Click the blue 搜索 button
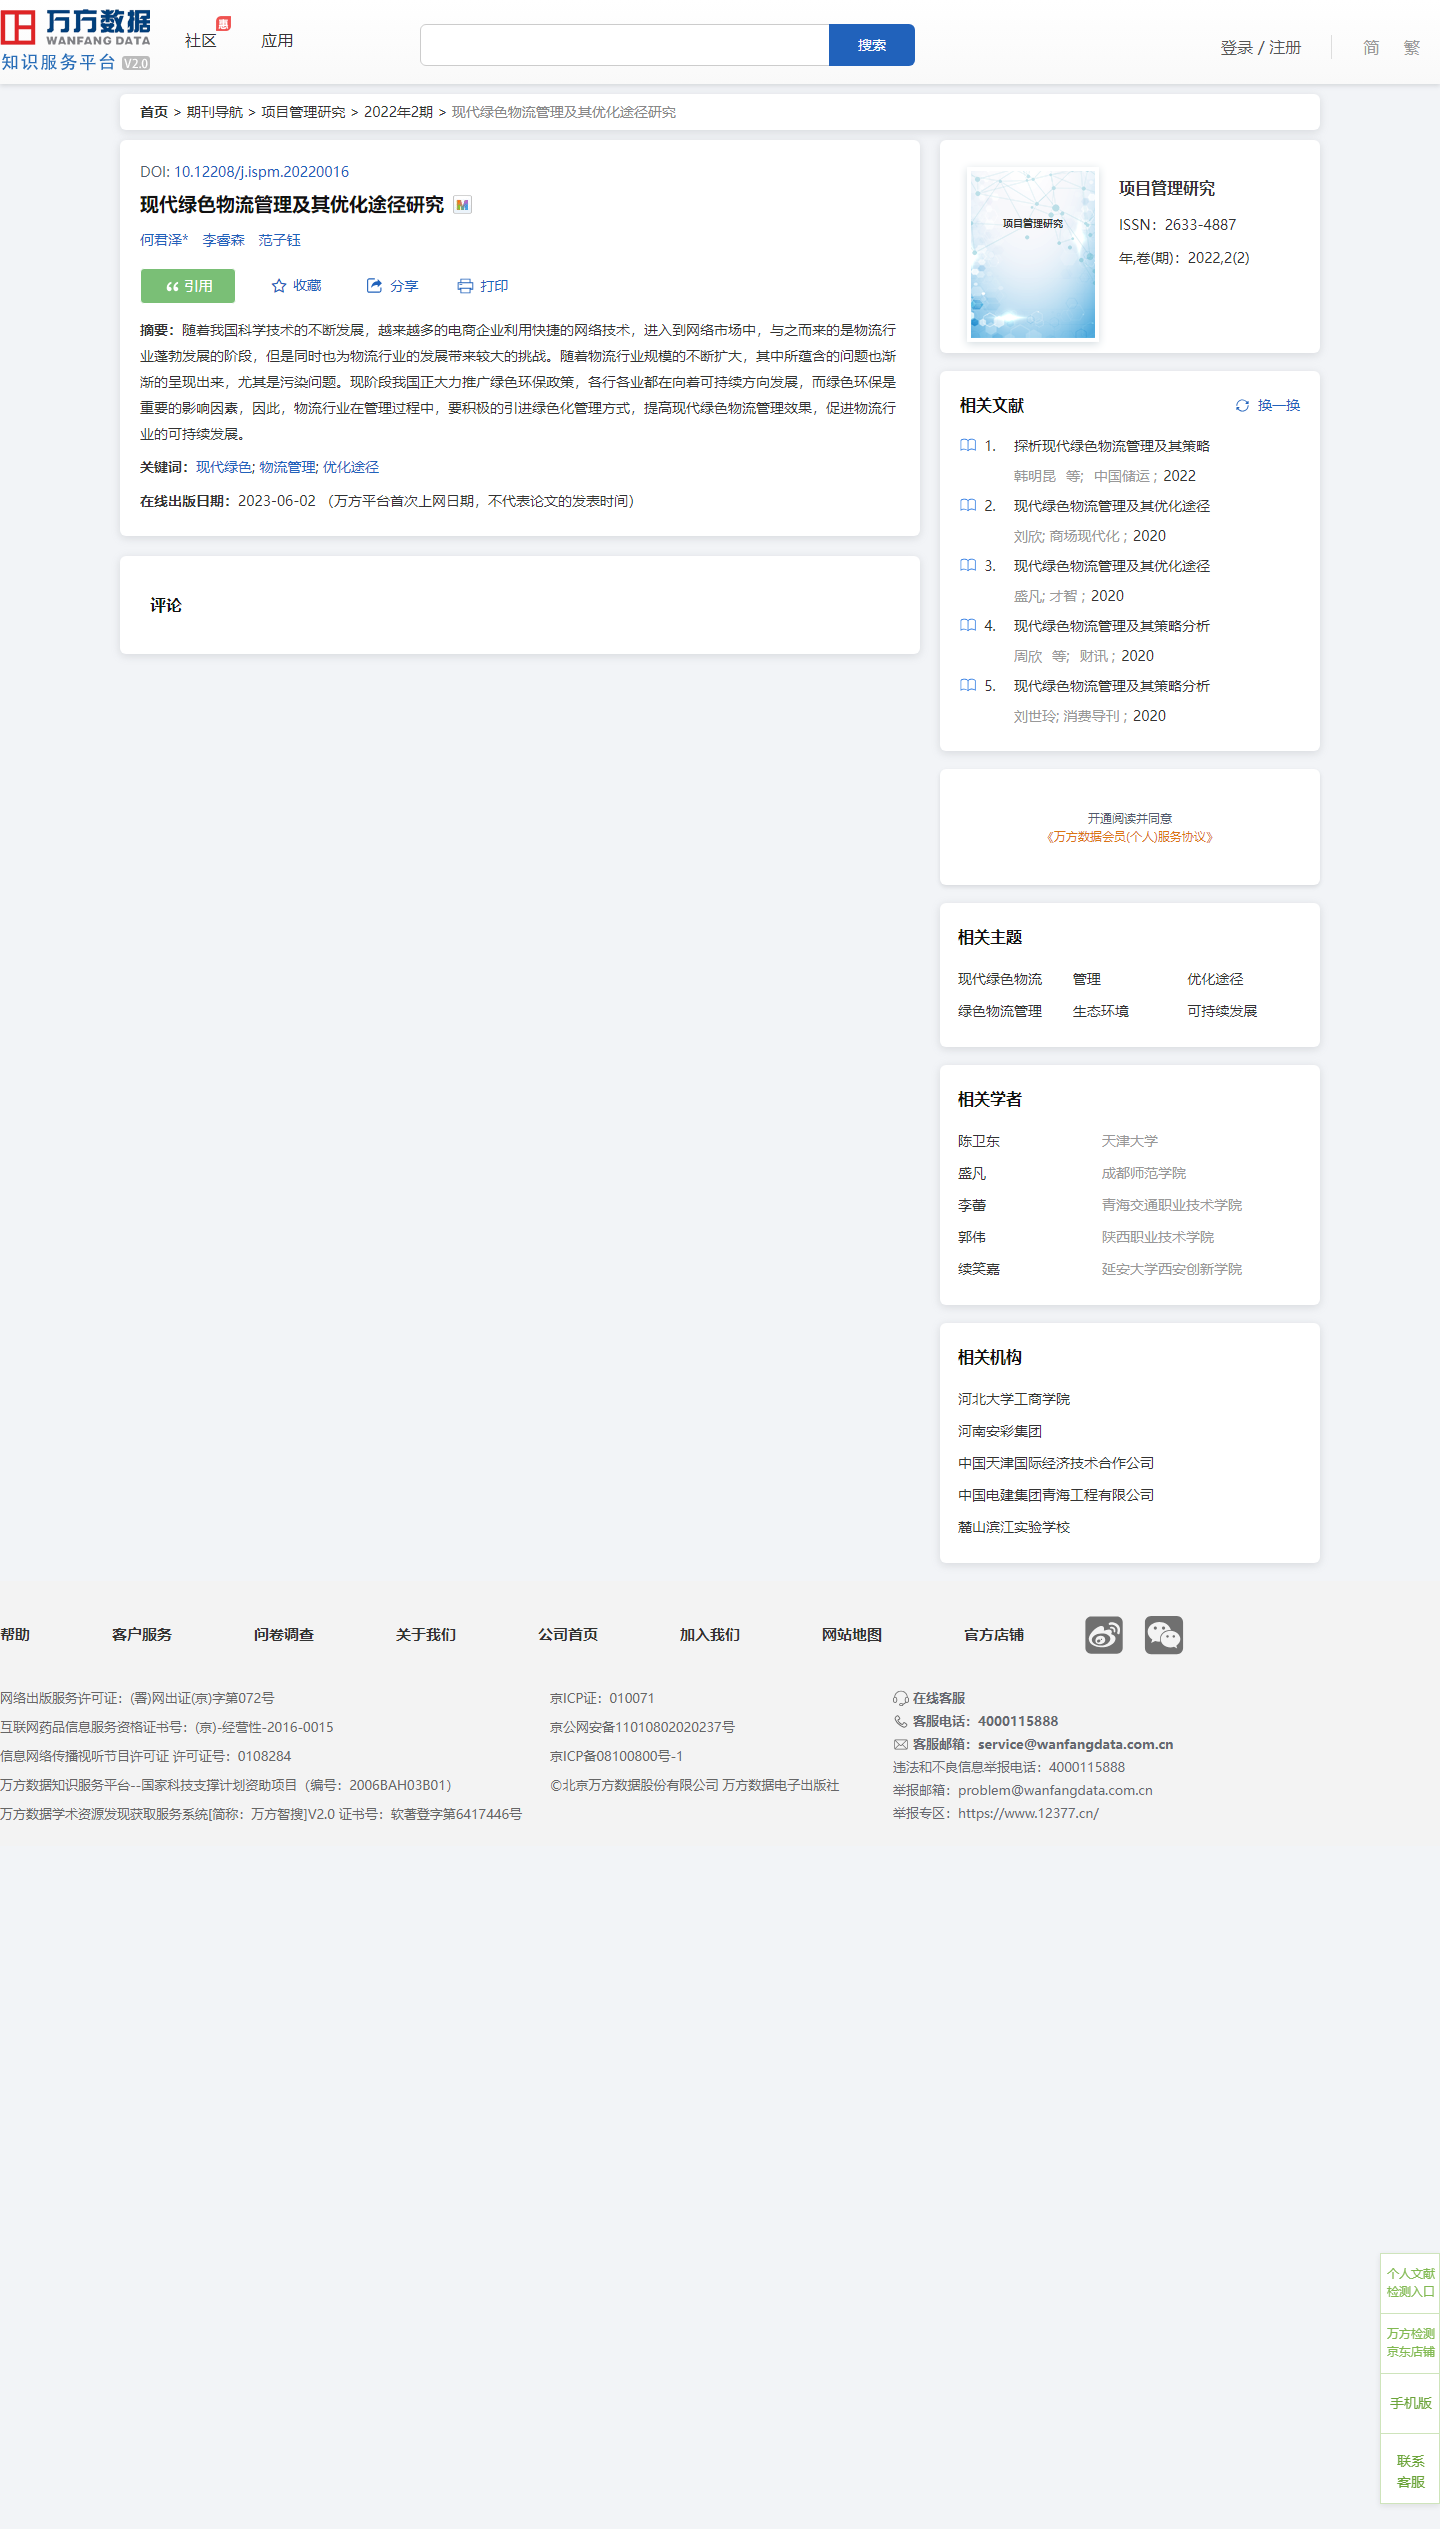 tap(872, 45)
